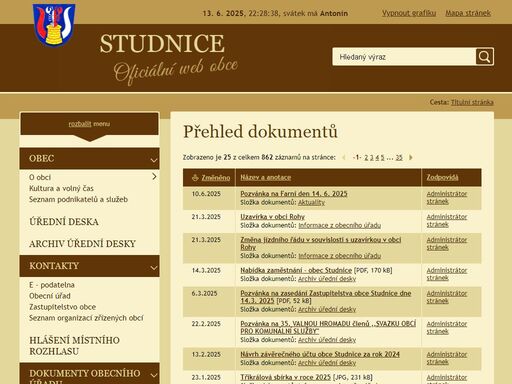
Task: Click the Studnice coat of arms logo
Action: pyautogui.click(x=54, y=25)
